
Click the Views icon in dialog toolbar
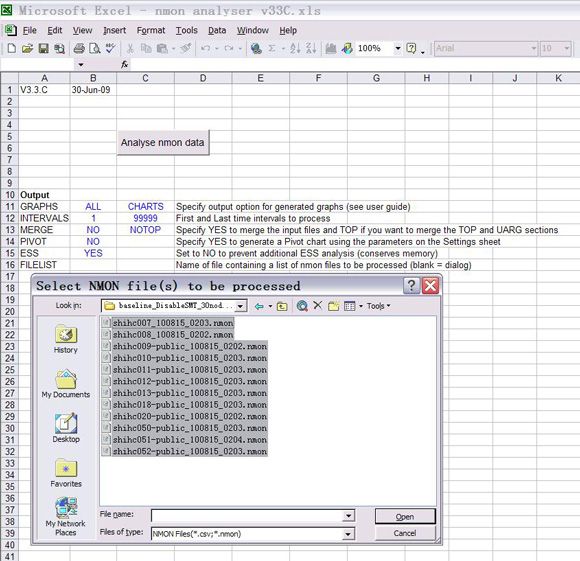(x=349, y=306)
